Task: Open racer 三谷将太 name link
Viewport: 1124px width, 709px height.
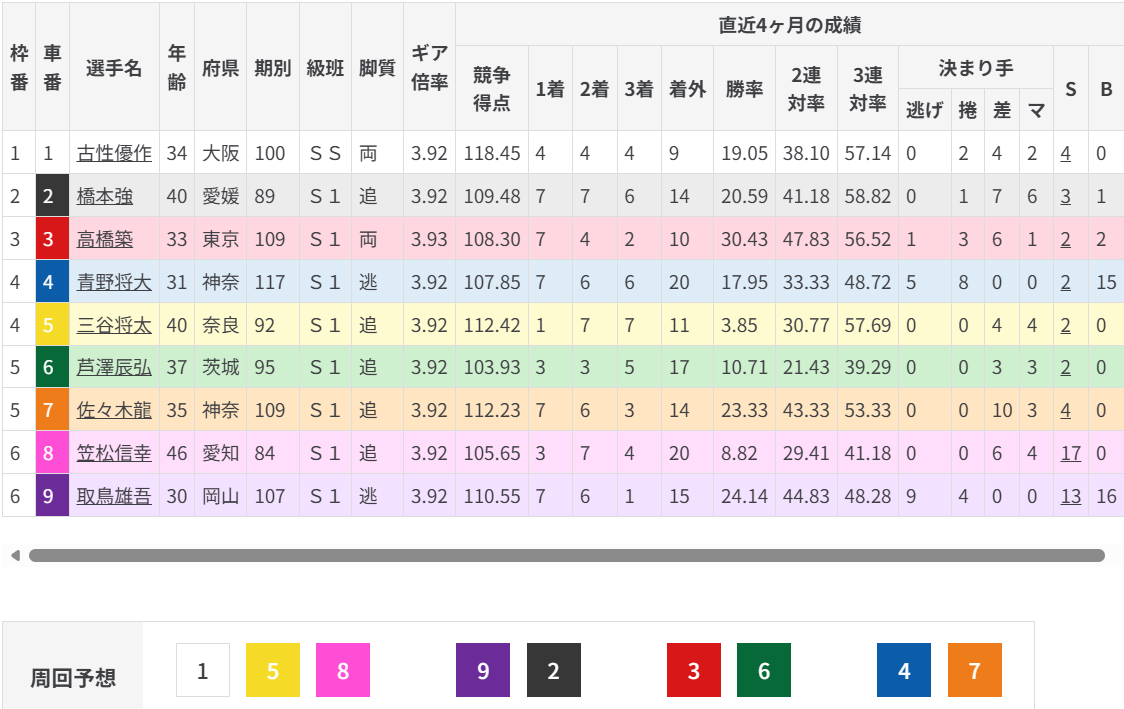Action: coord(114,325)
